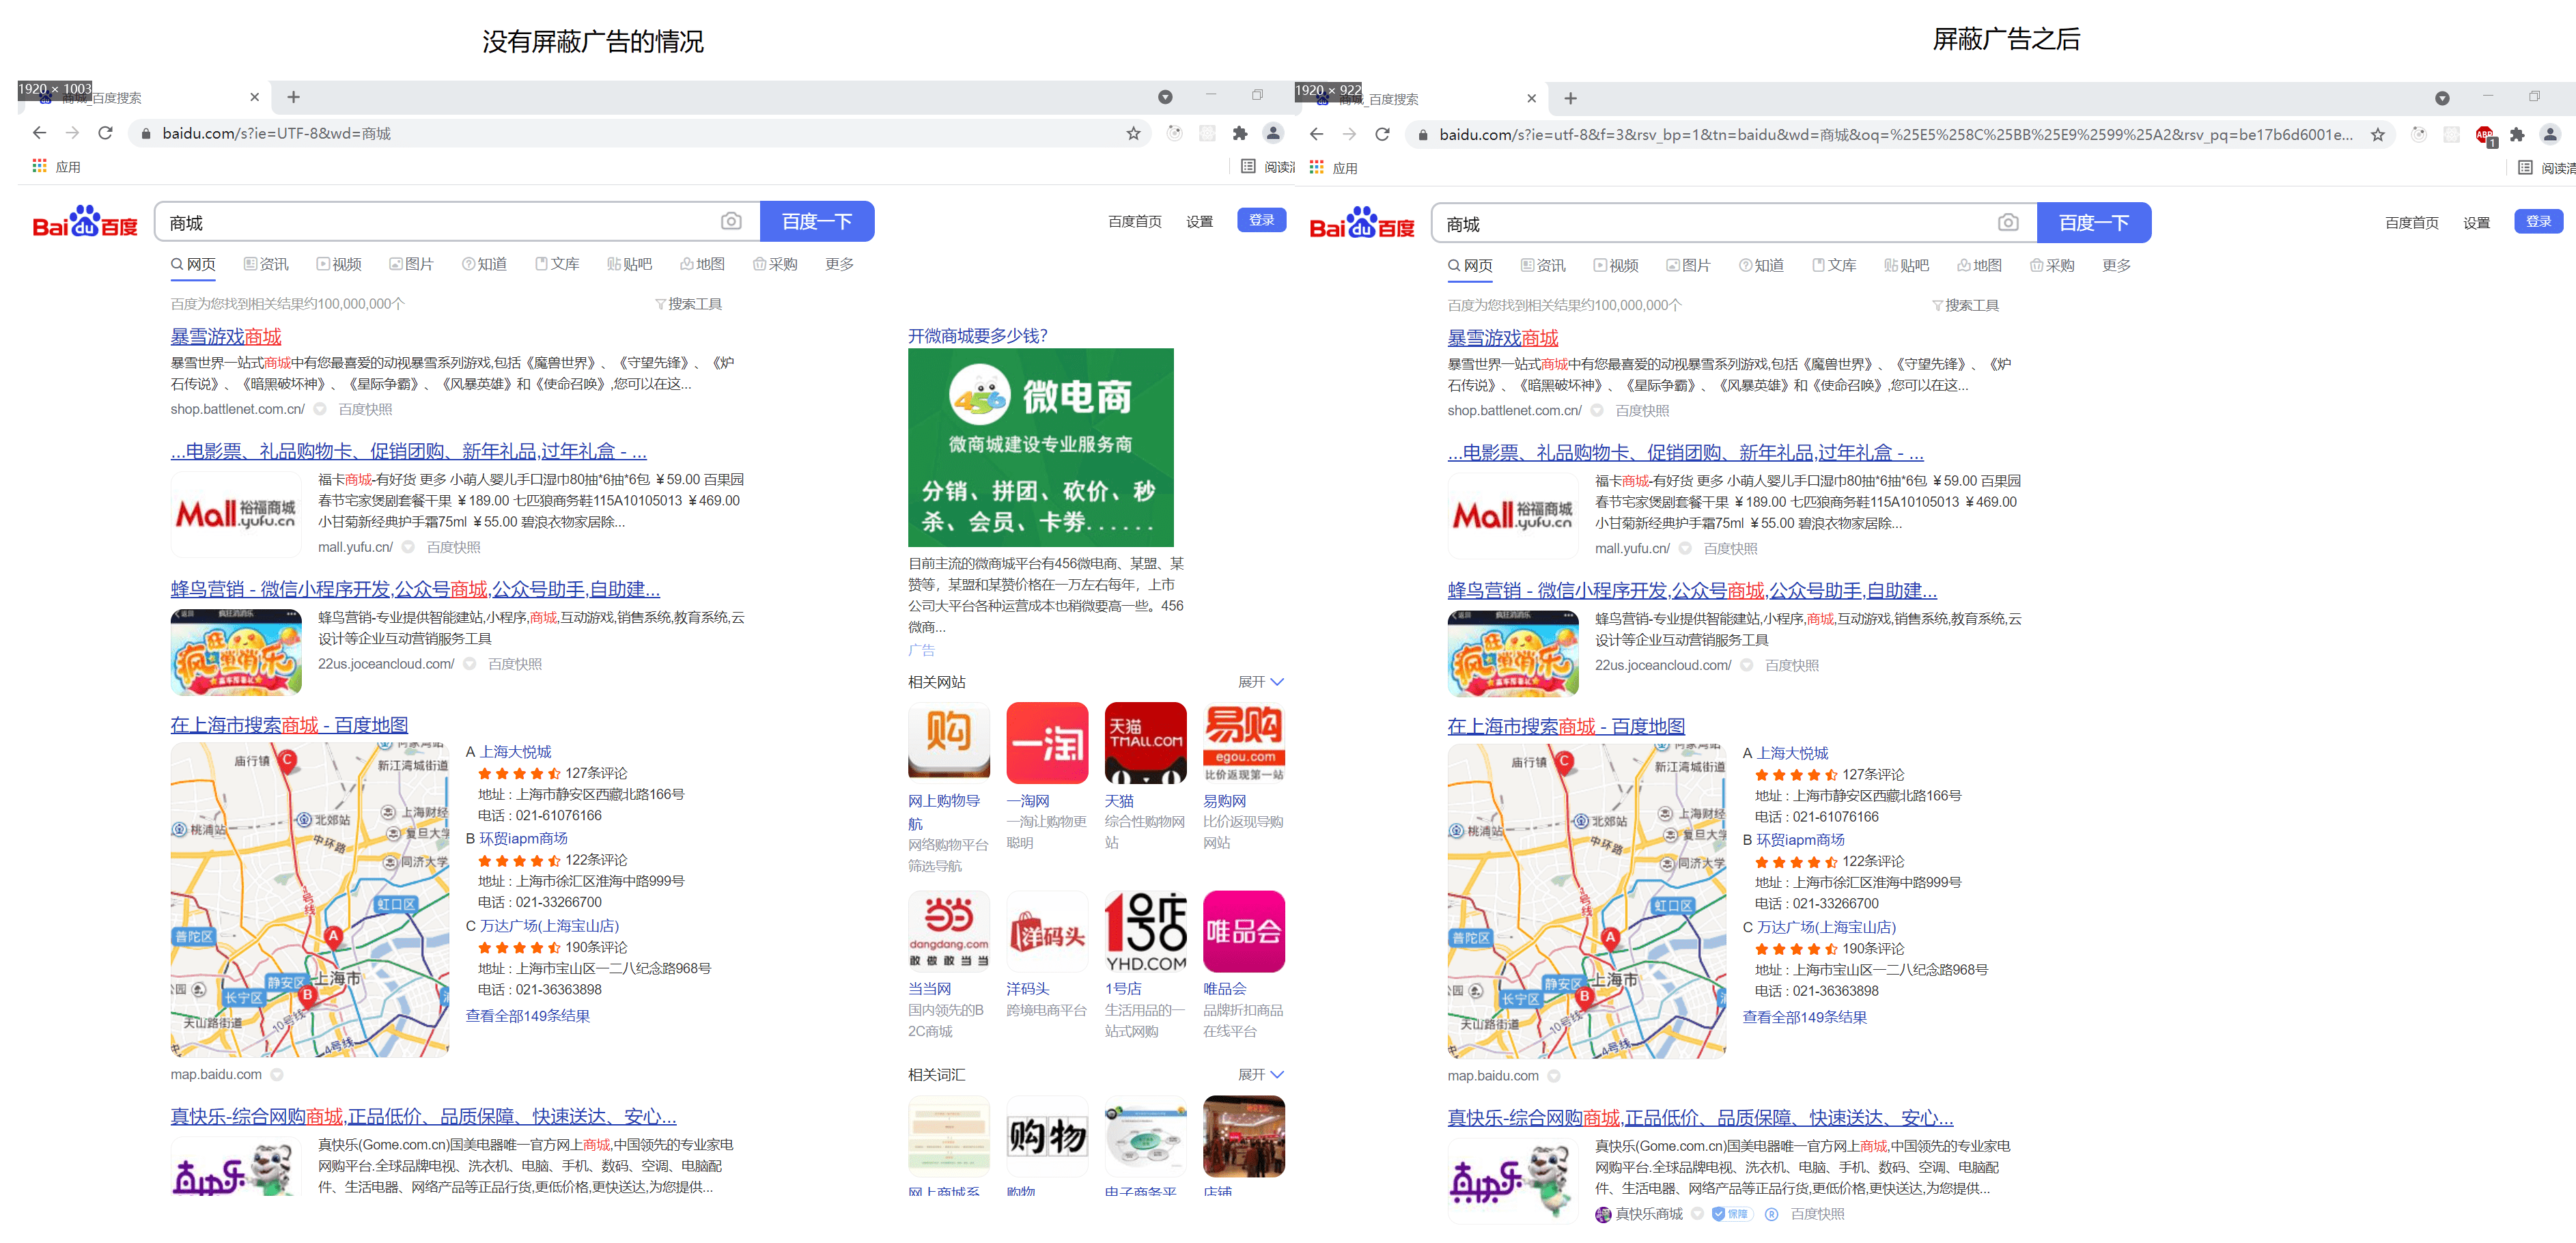Click 登录 button in right window

[2538, 221]
